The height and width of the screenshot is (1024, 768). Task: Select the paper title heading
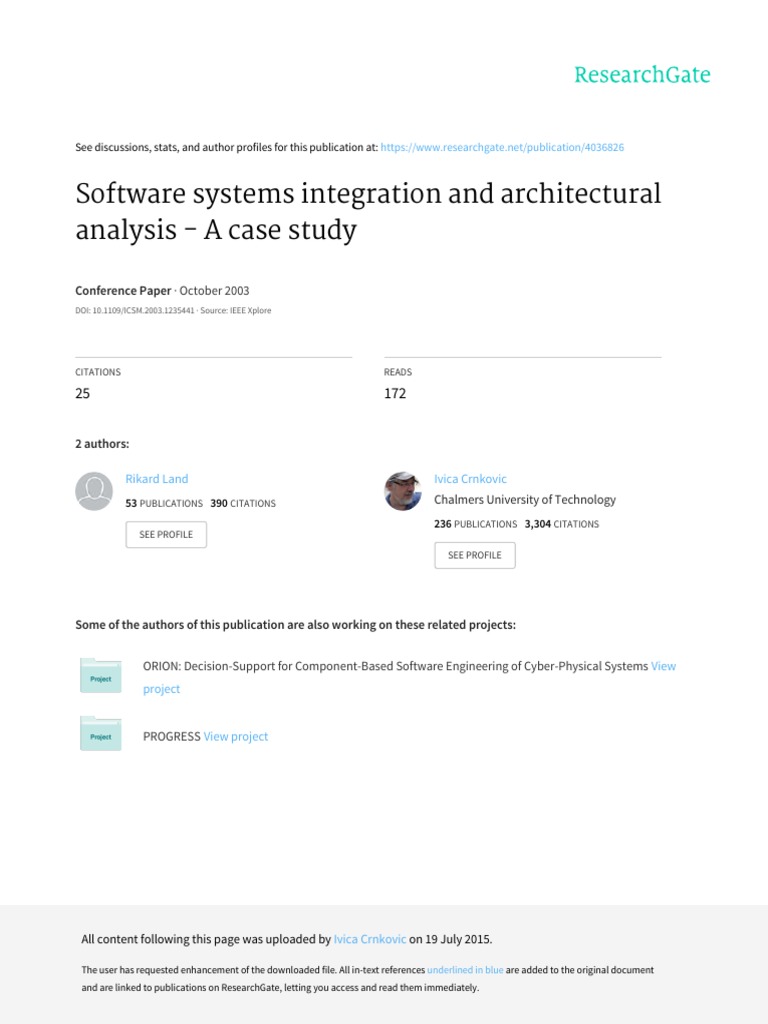(x=368, y=211)
